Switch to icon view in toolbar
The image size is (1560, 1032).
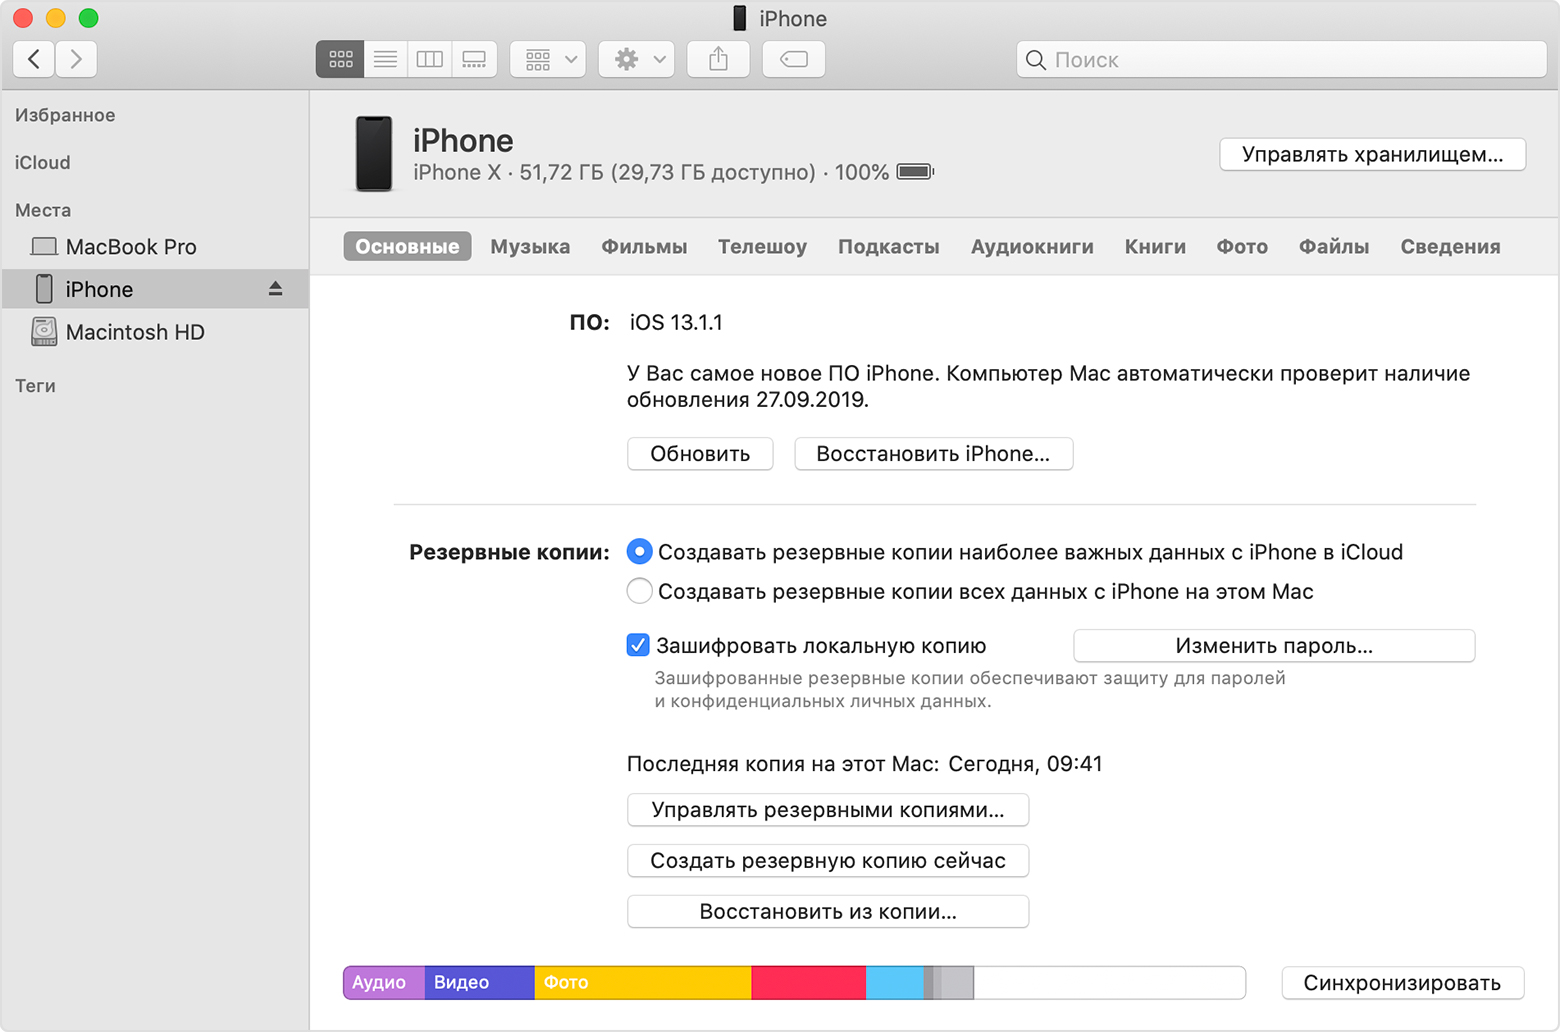click(340, 60)
